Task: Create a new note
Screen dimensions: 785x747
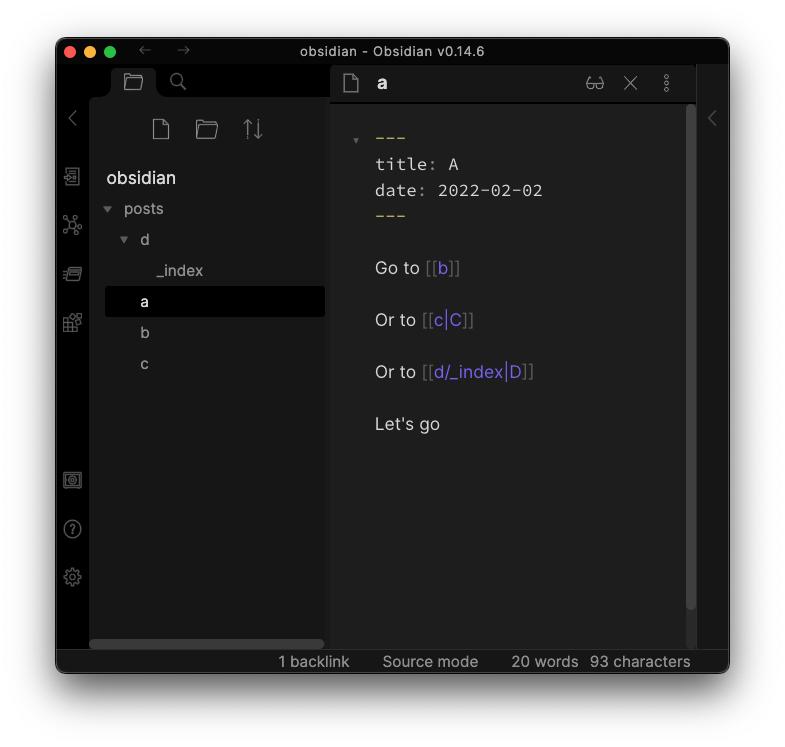Action: [161, 129]
